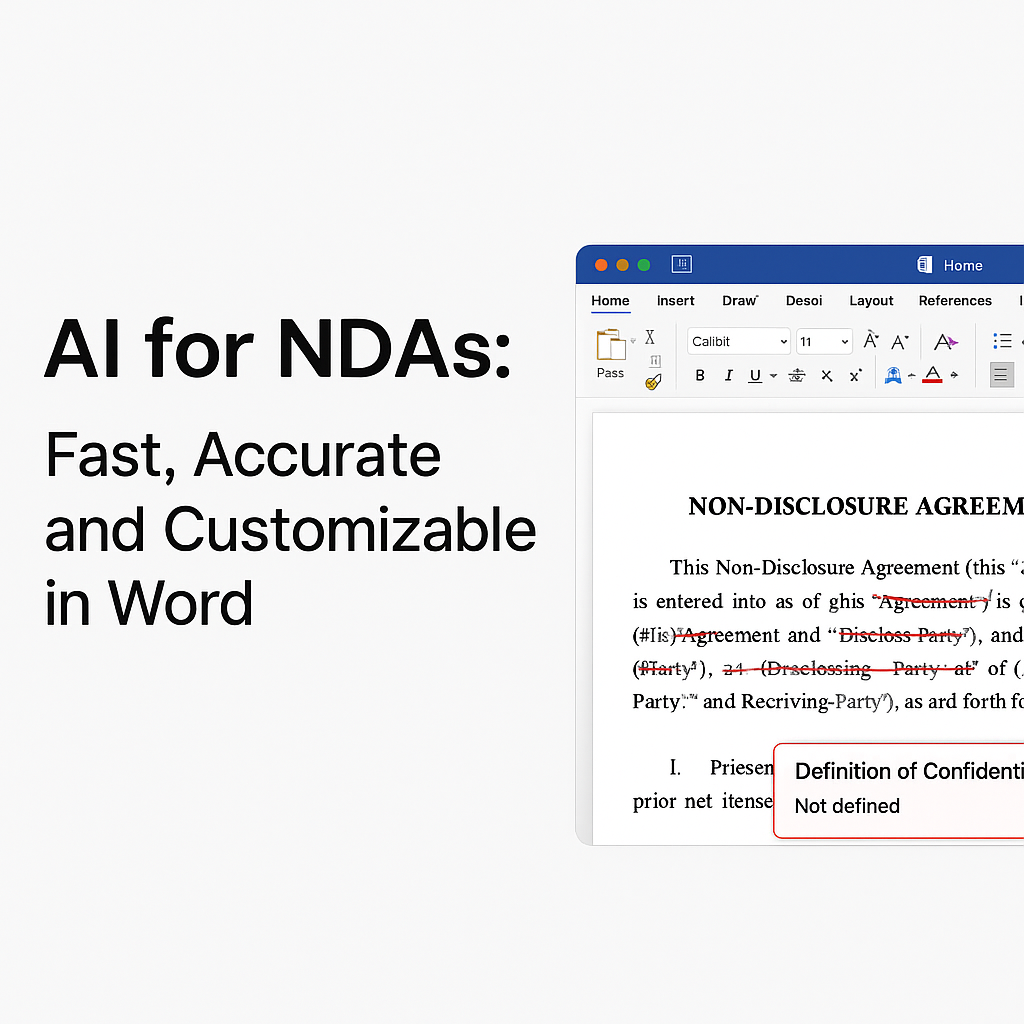Click the document icon beside Home title

pyautogui.click(x=925, y=264)
